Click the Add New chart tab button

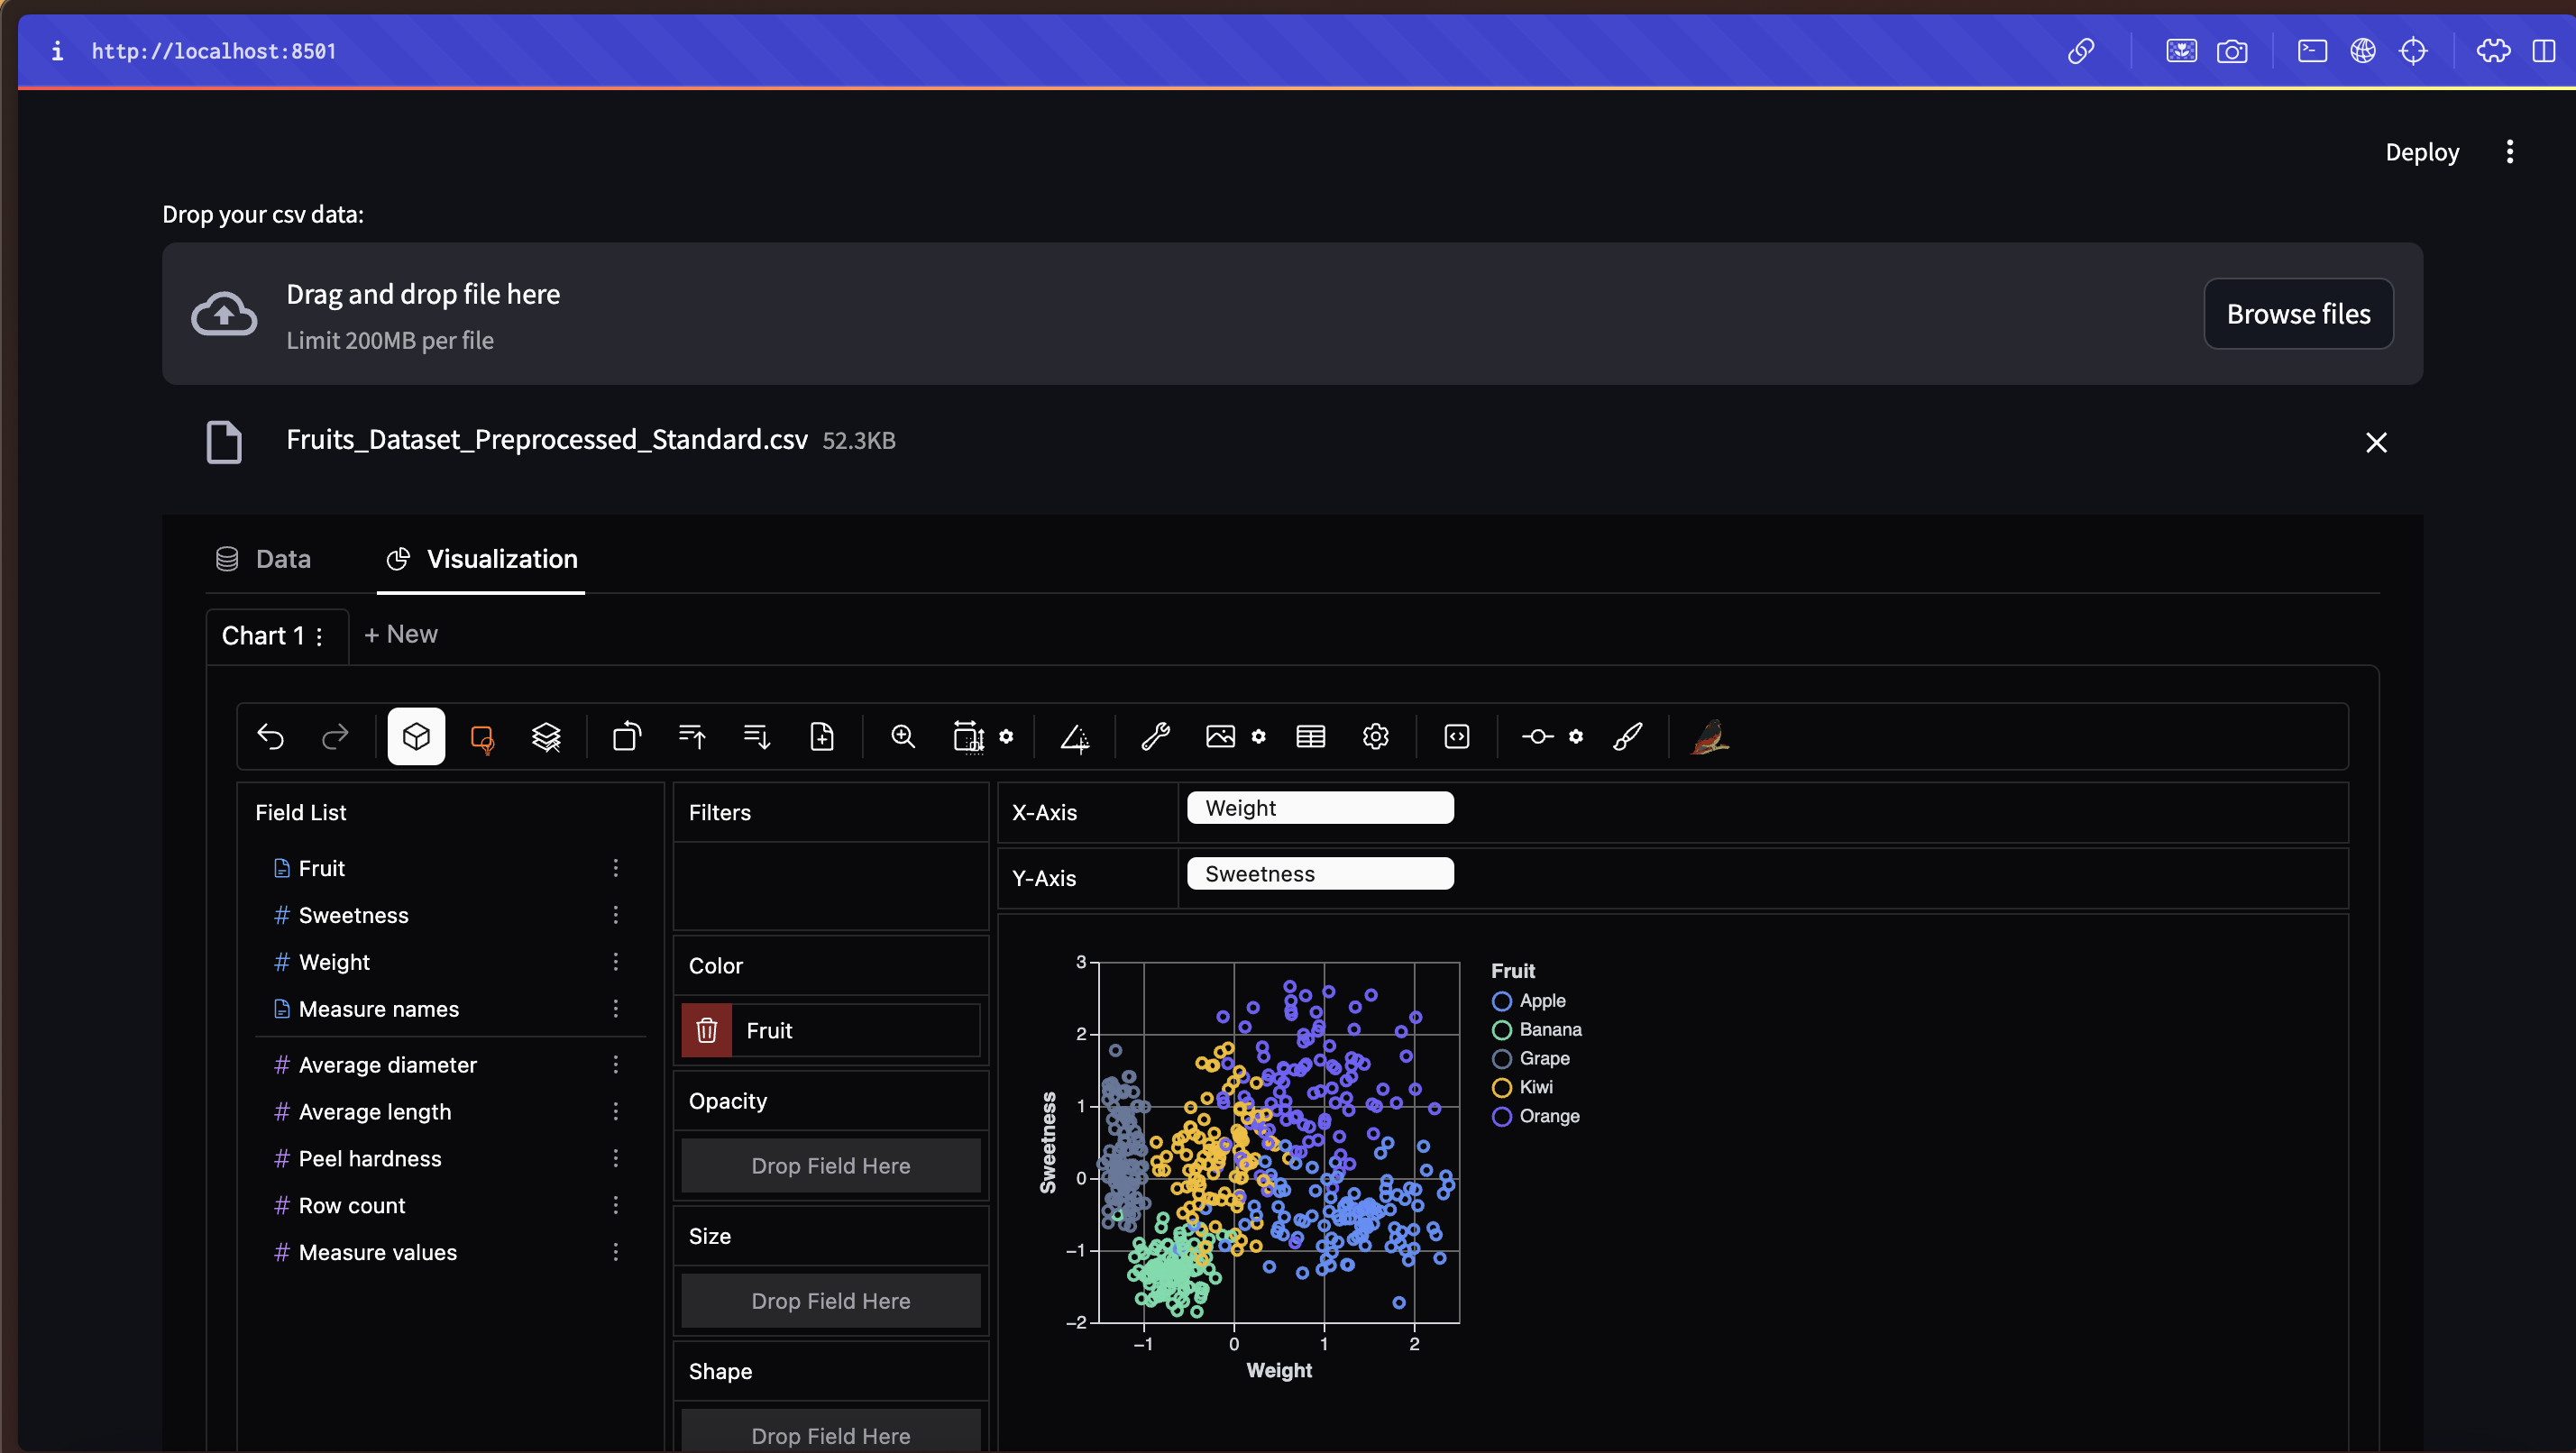coord(401,633)
